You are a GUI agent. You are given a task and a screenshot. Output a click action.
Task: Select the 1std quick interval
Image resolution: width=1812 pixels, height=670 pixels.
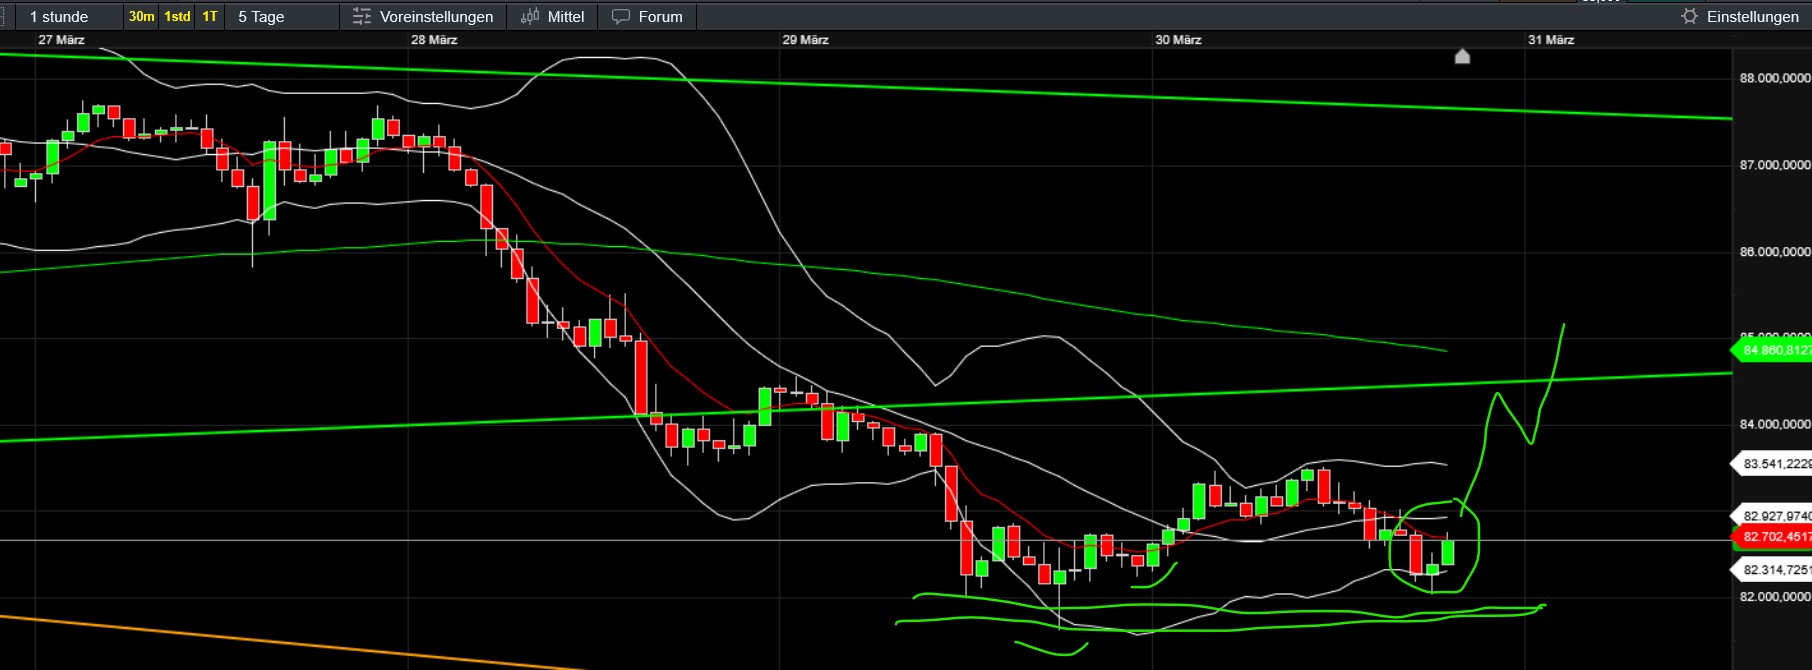tap(177, 17)
